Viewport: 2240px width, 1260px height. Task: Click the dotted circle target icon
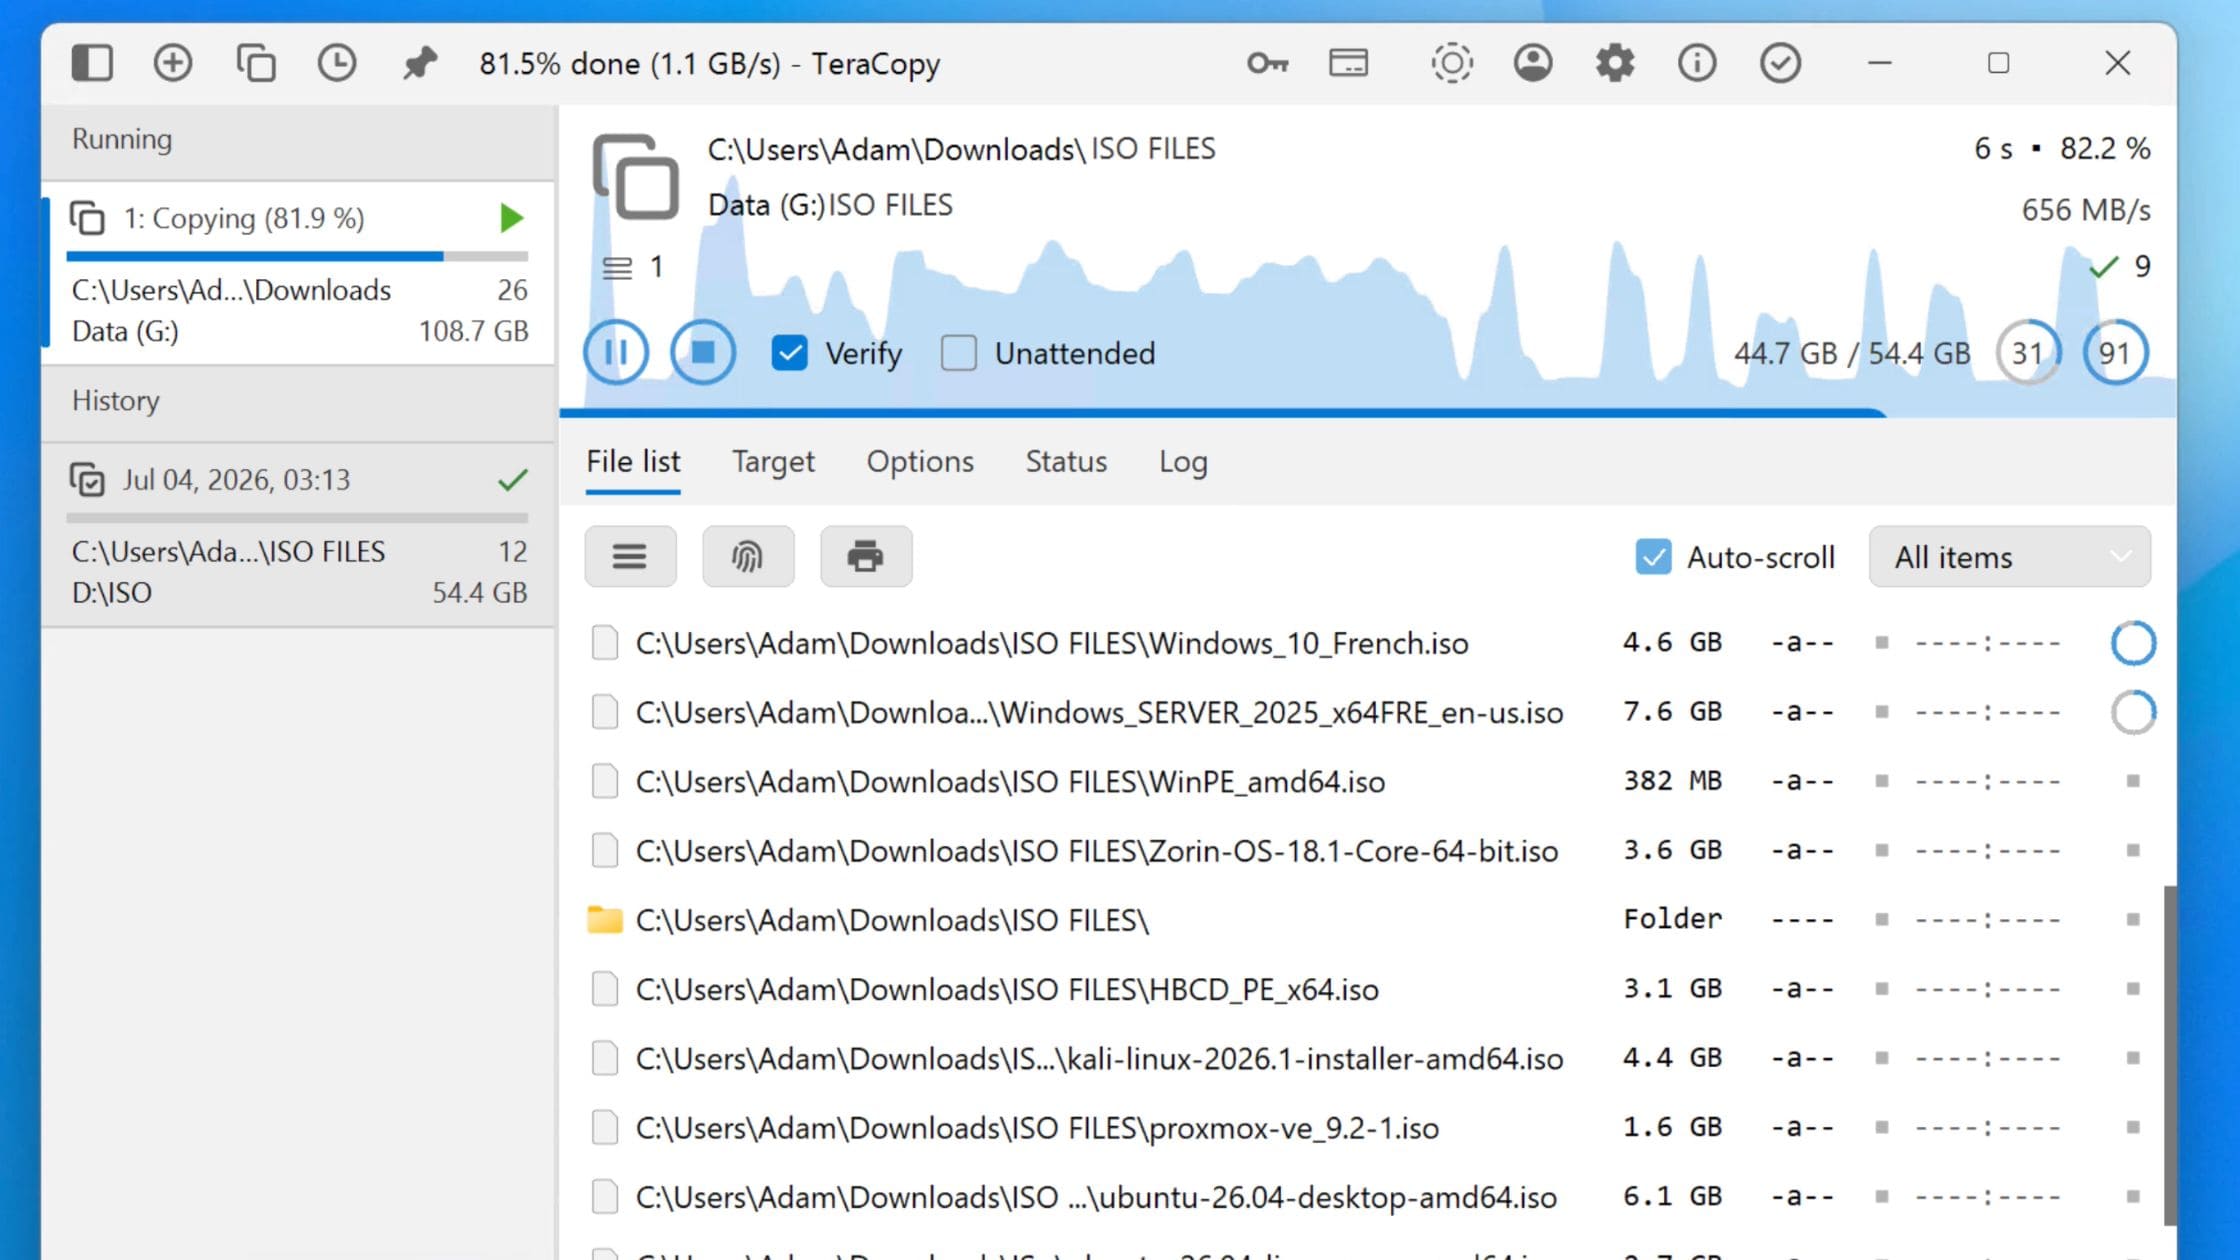(1451, 63)
